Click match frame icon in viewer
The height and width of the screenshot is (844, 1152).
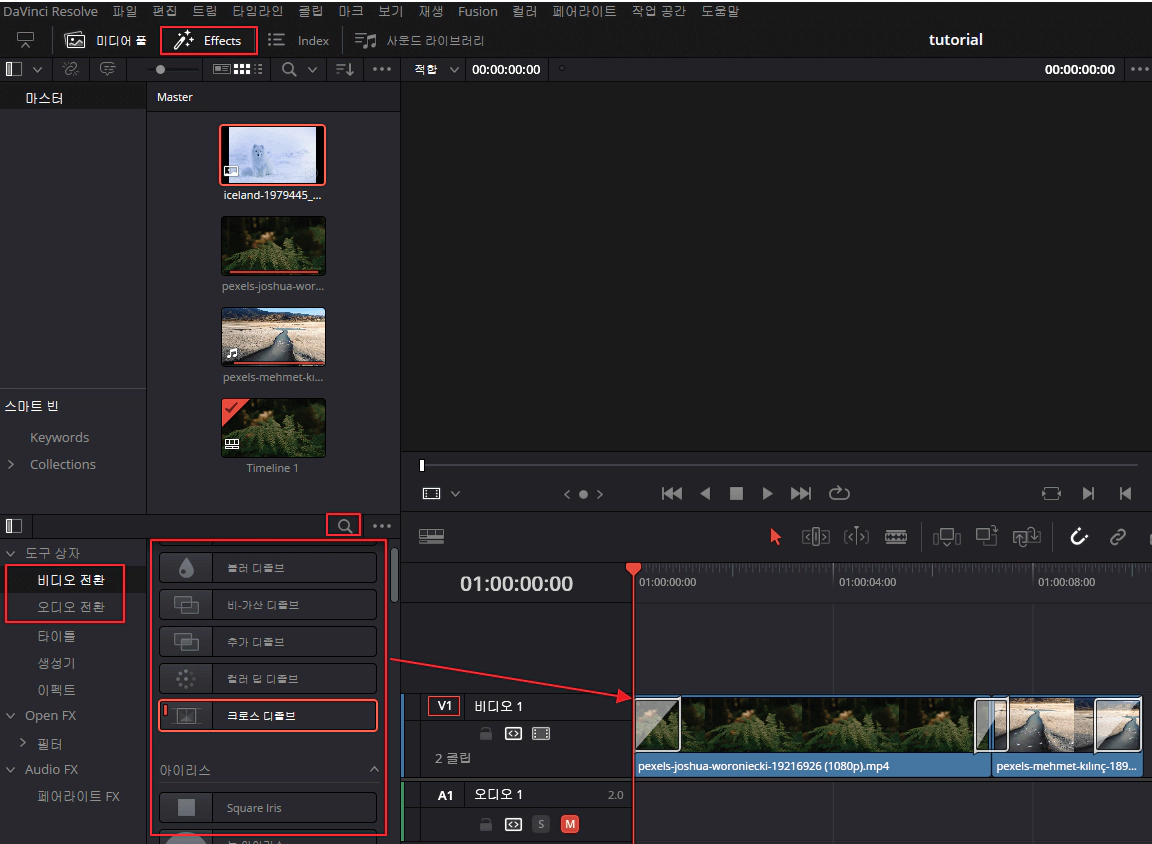point(1051,494)
